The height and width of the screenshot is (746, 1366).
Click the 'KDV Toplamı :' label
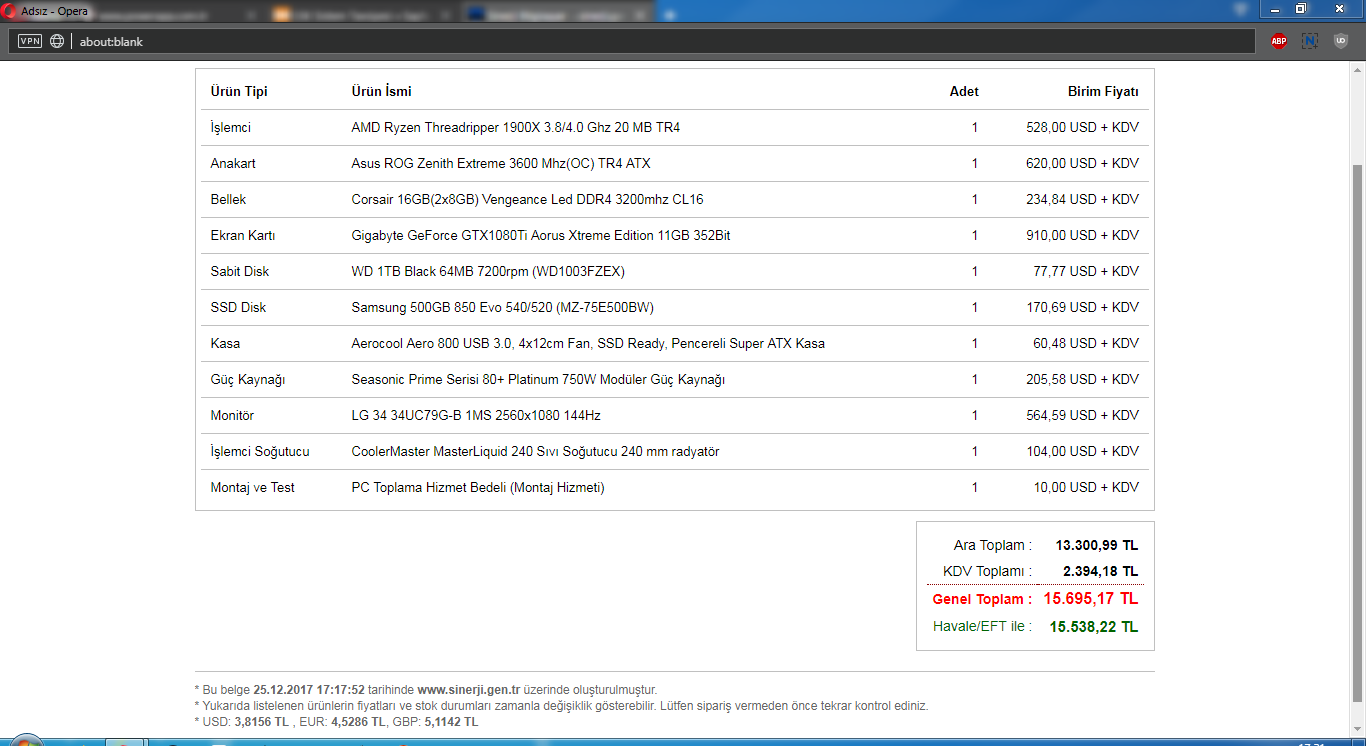[987, 571]
